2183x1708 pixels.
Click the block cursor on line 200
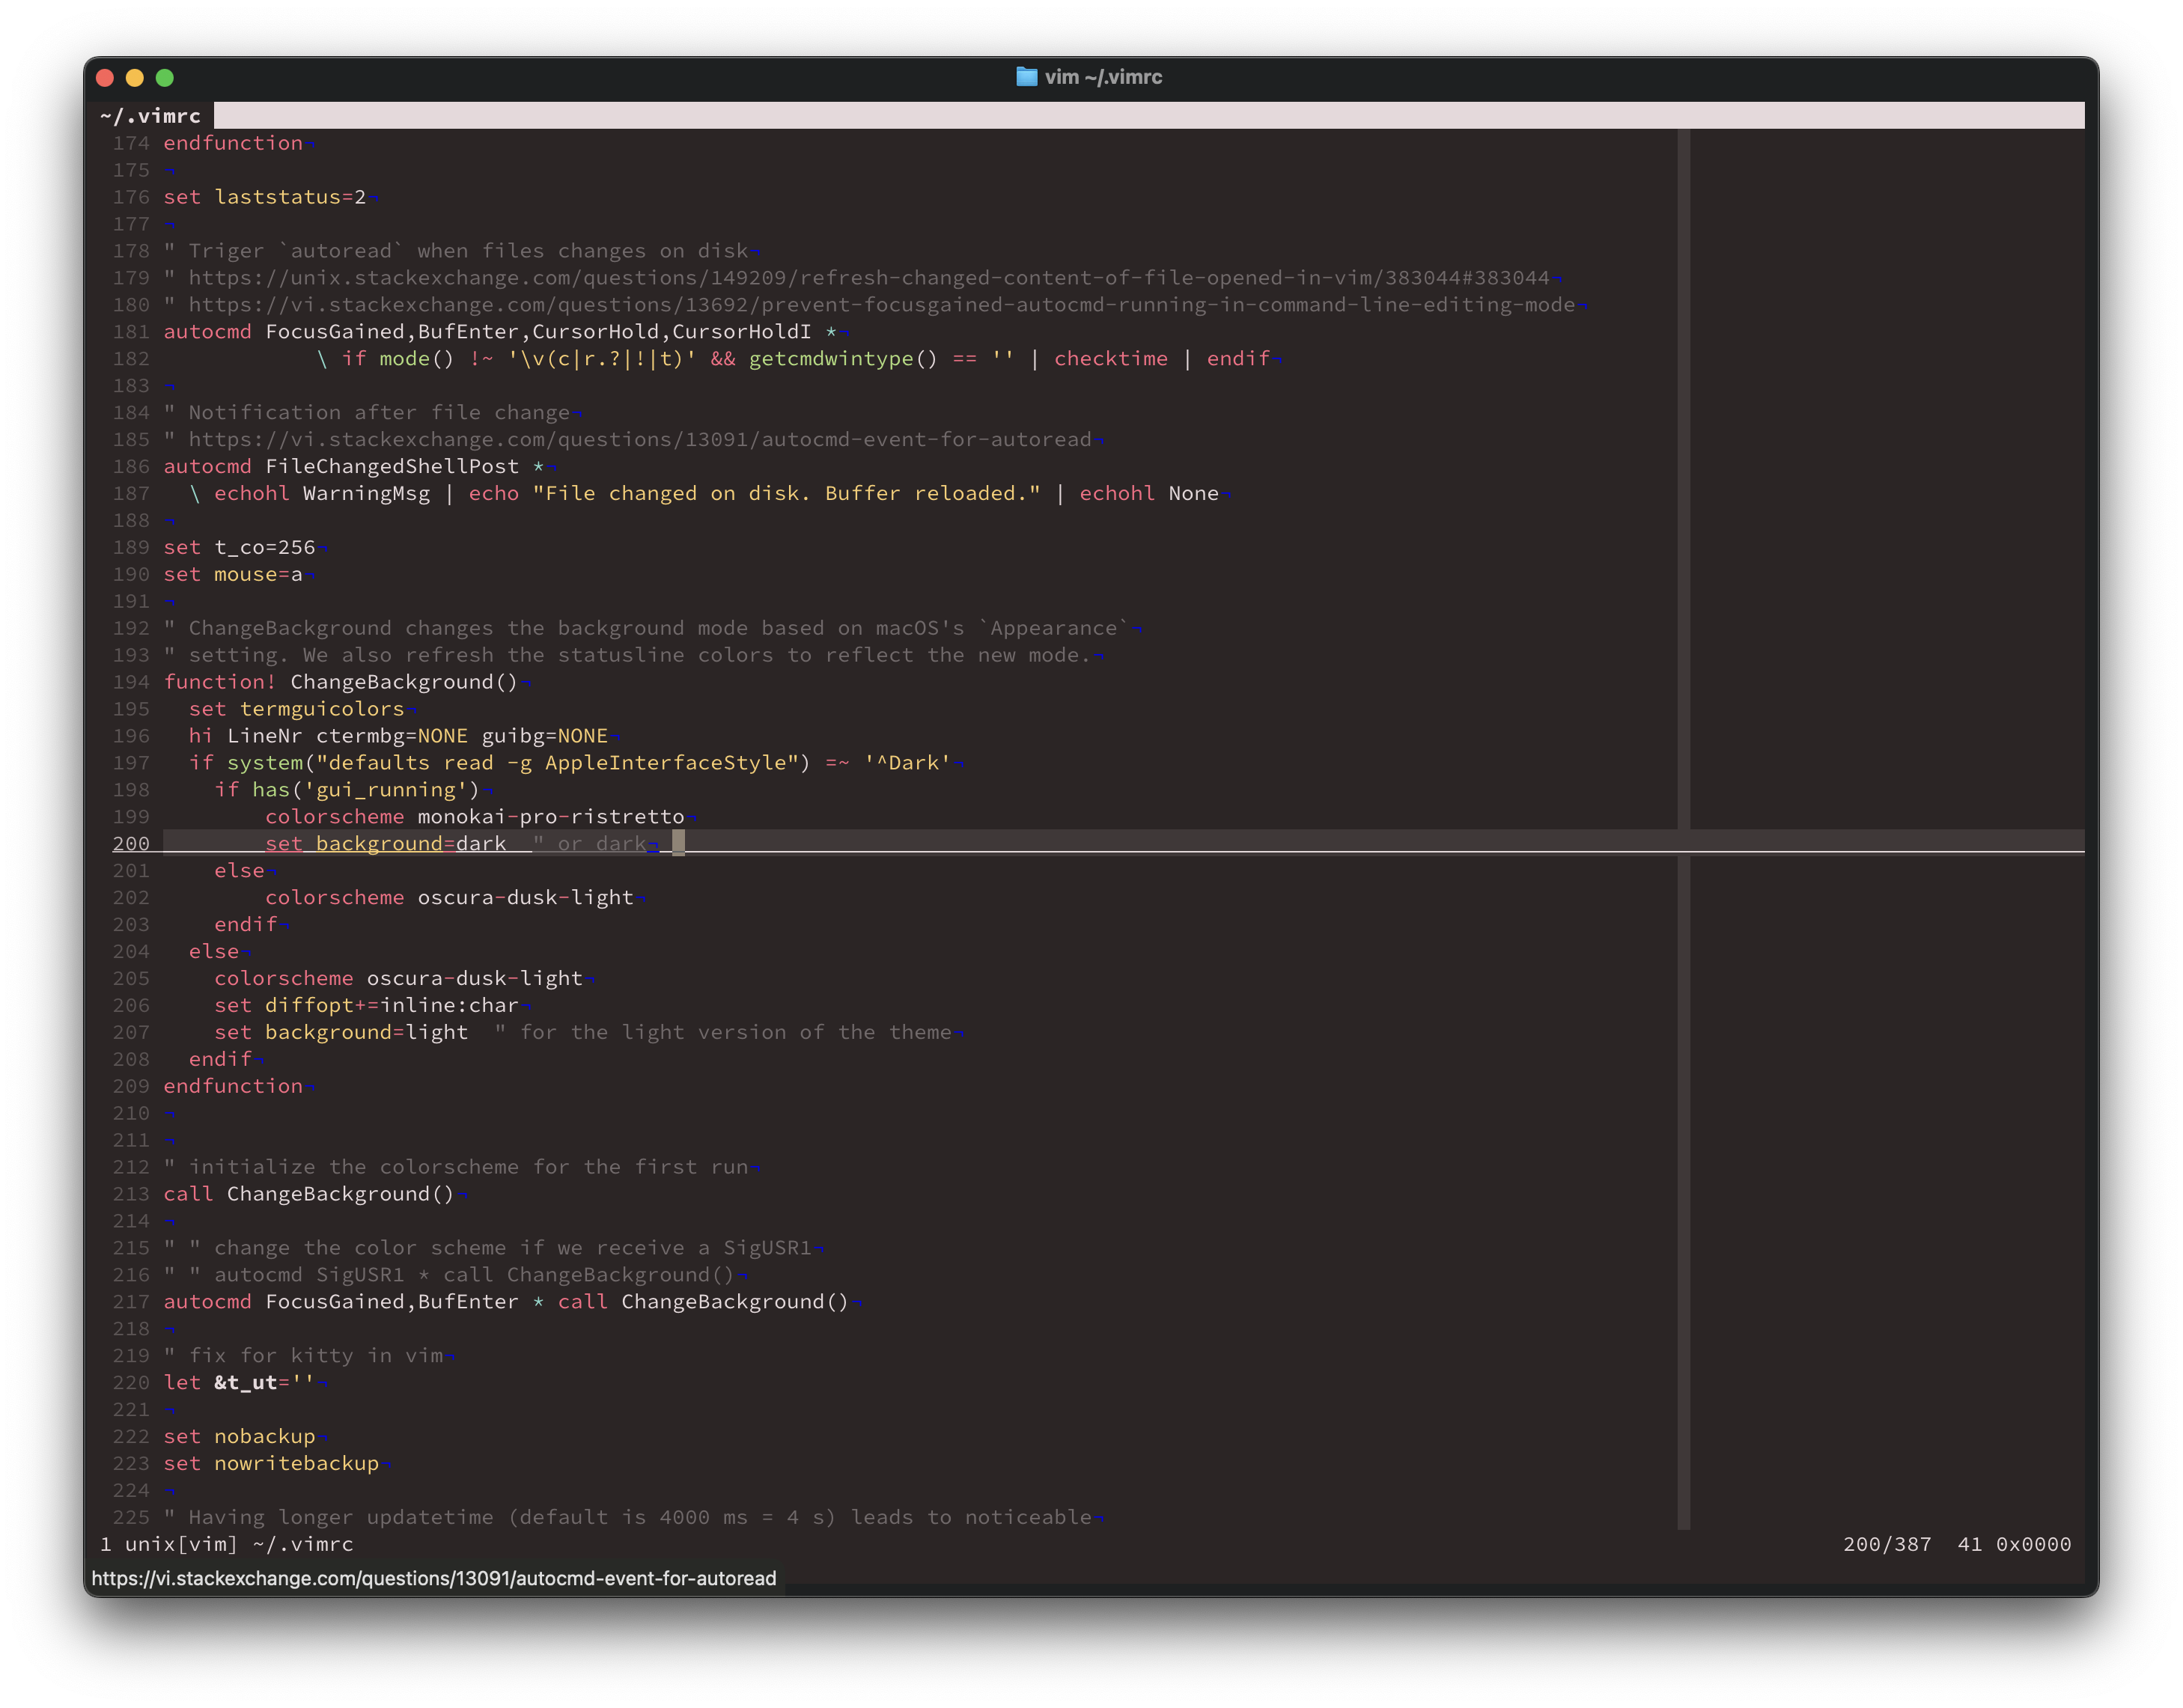tap(678, 843)
